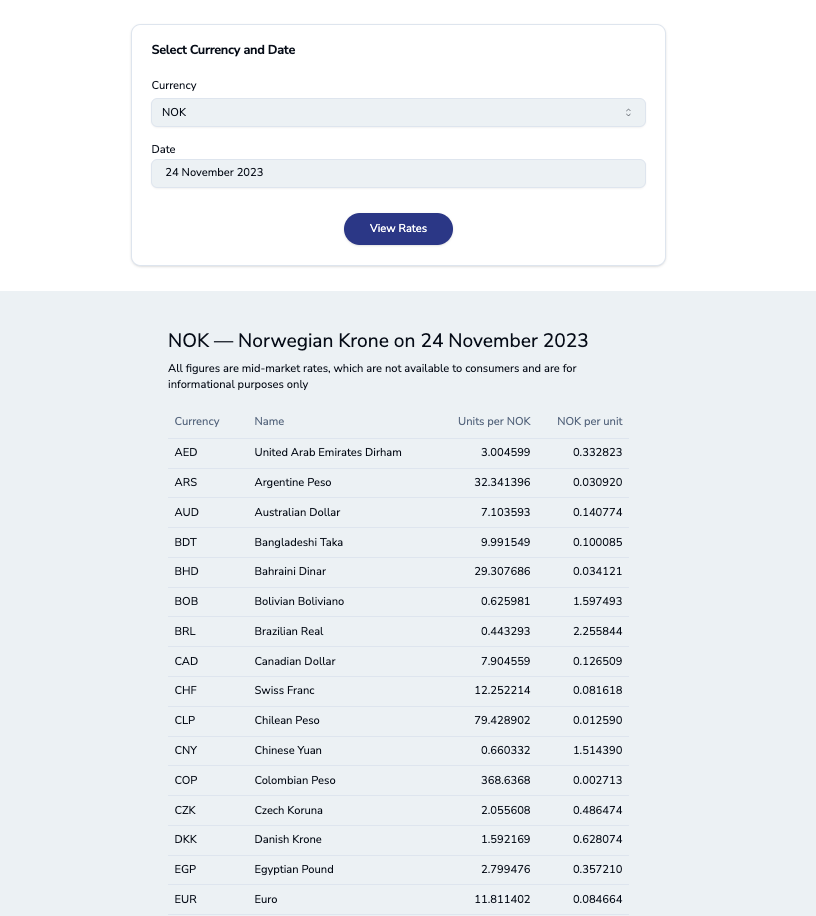The height and width of the screenshot is (916, 816).
Task: Select the AED currency row
Action: [398, 453]
